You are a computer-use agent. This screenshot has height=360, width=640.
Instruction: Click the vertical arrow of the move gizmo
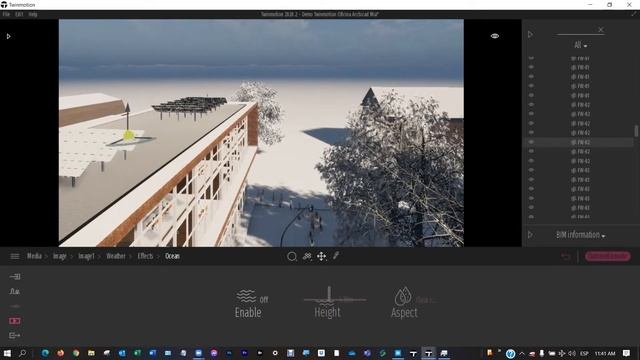[x=127, y=117]
